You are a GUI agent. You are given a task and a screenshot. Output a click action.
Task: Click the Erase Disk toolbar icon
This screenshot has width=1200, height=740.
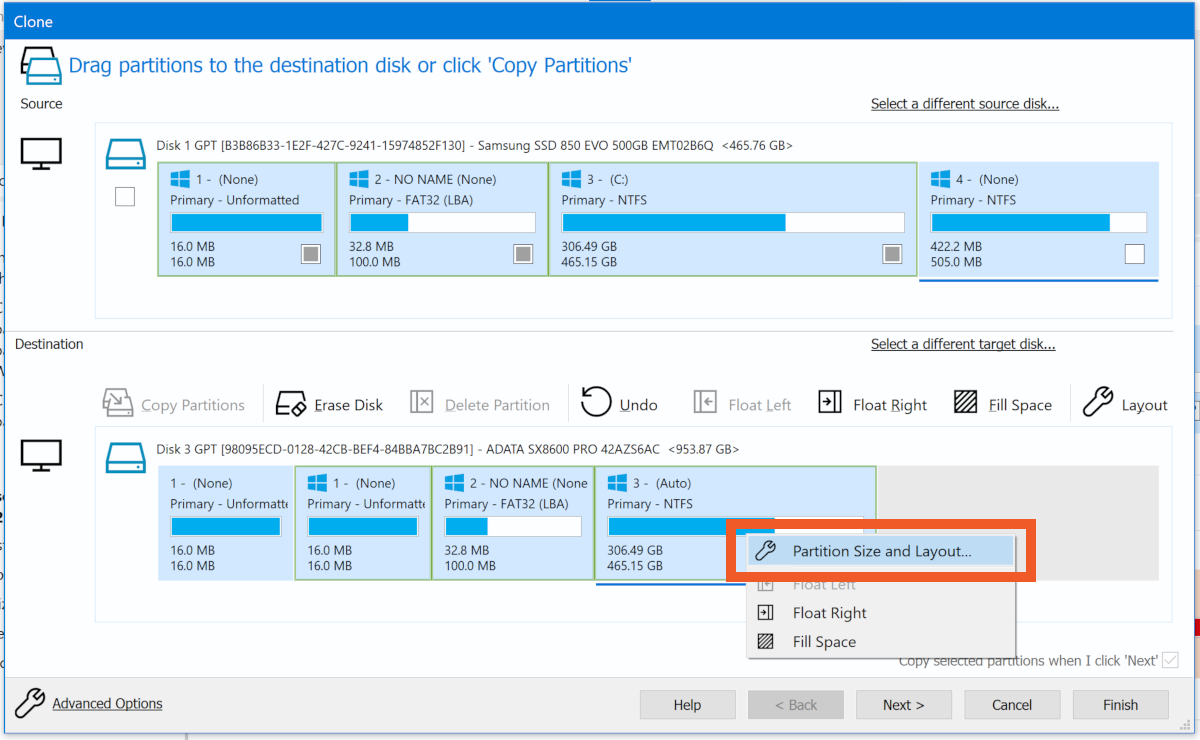[291, 404]
